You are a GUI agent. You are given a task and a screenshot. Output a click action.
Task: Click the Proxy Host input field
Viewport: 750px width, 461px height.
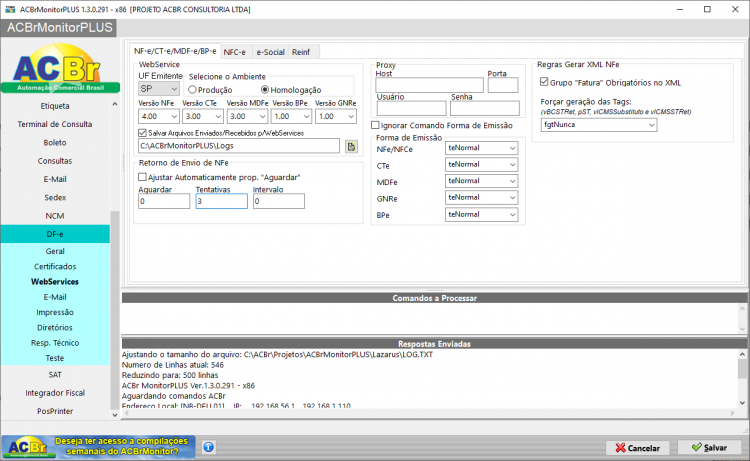(430, 85)
